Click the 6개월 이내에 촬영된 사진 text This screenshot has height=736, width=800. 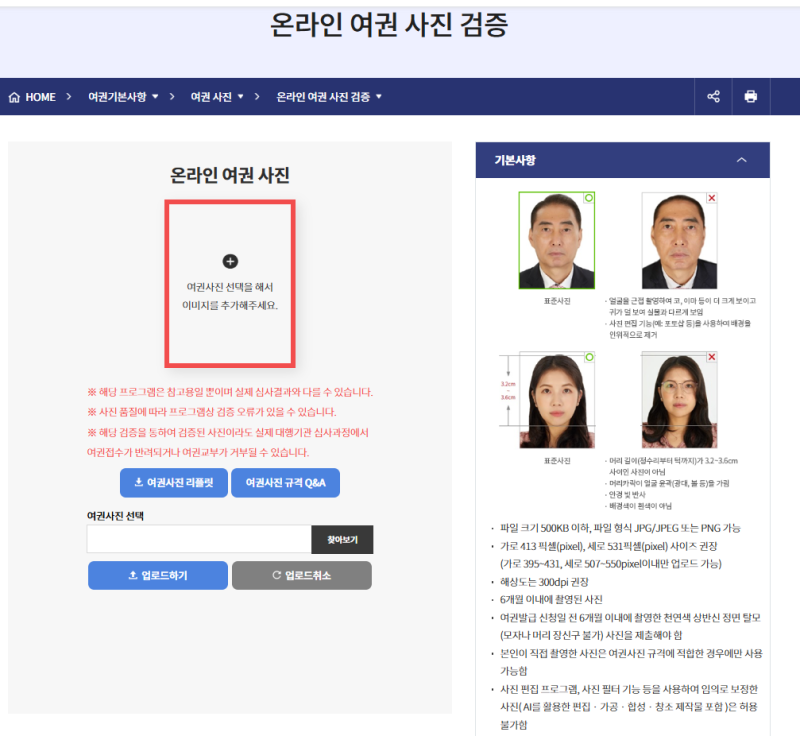(551, 599)
